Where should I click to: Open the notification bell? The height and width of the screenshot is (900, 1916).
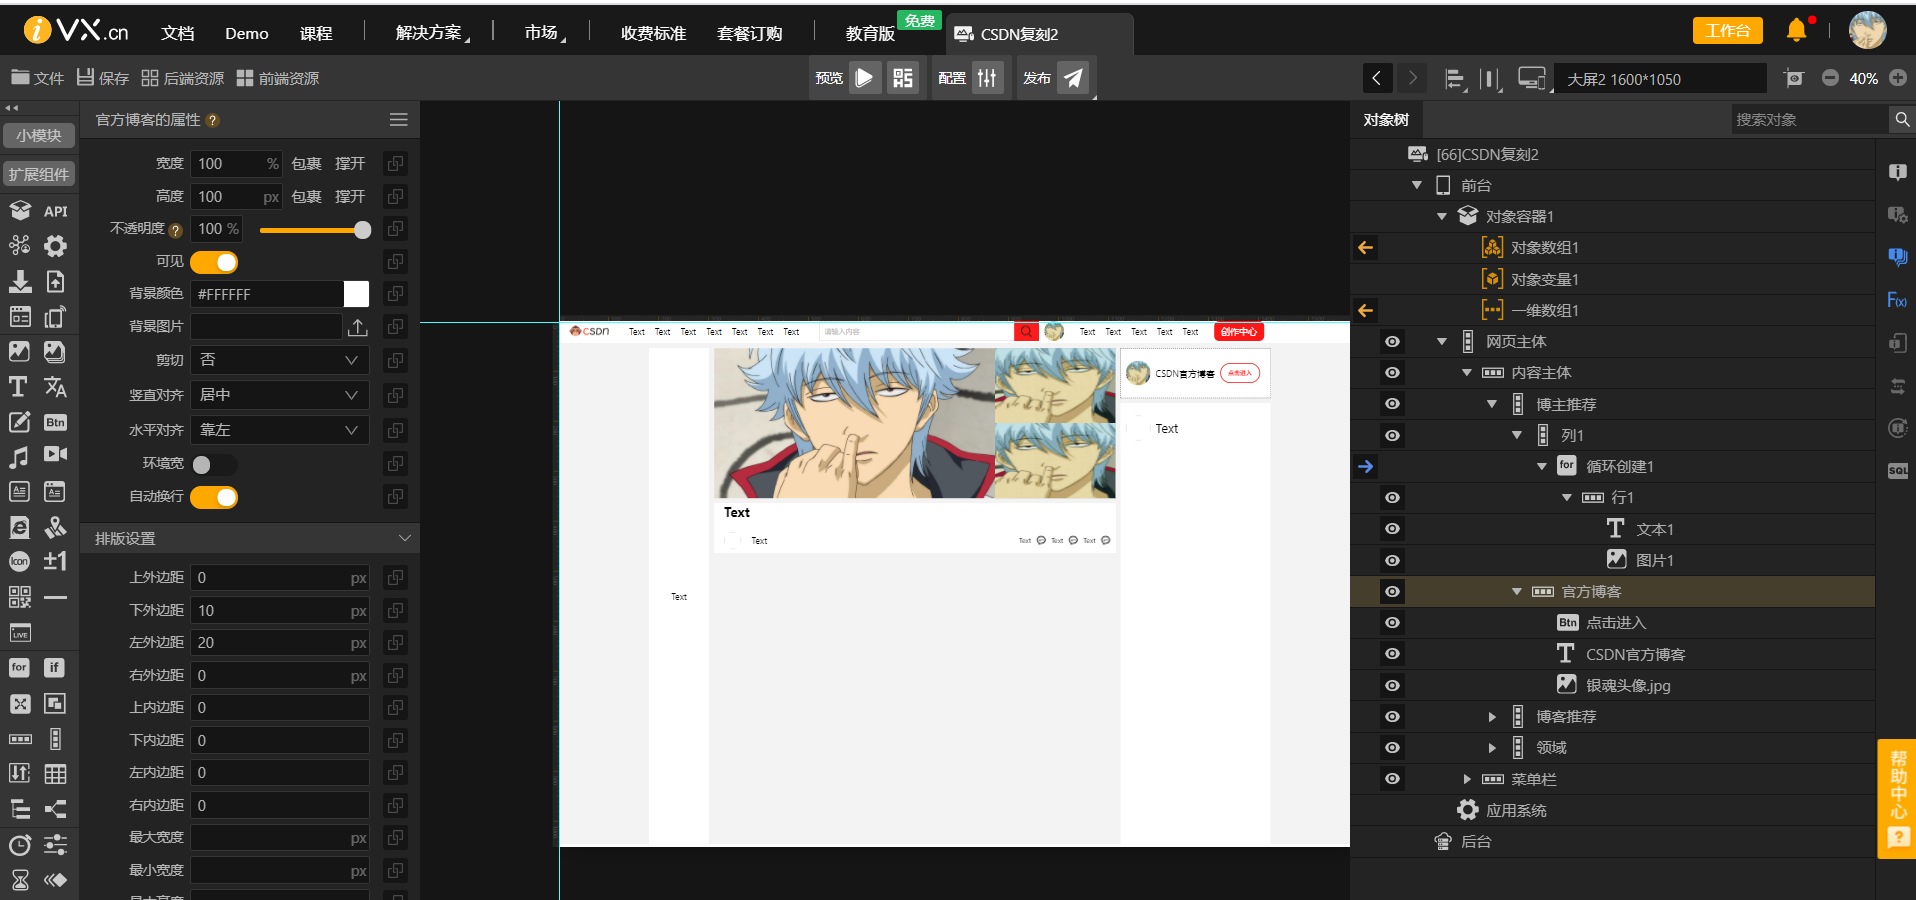[x=1797, y=30]
